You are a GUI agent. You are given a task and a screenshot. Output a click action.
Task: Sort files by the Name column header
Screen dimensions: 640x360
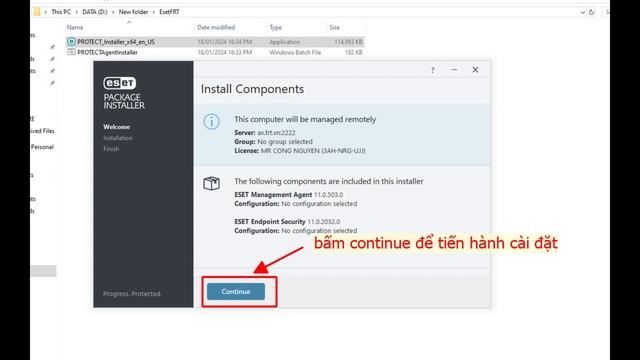click(75, 27)
